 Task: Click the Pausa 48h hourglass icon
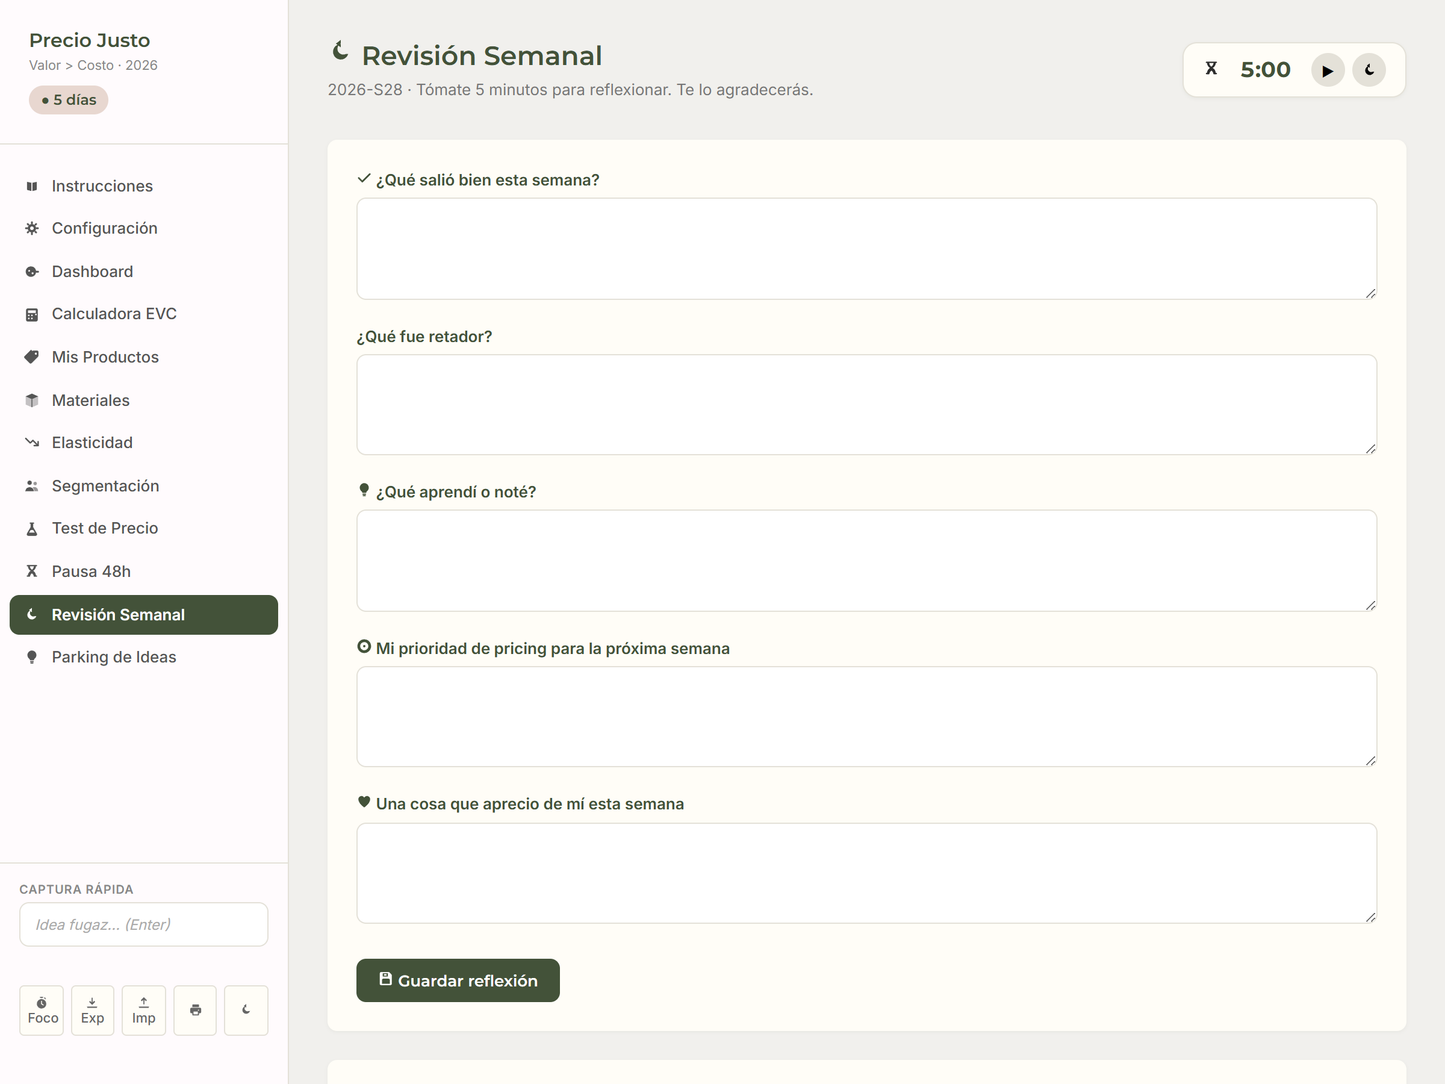tap(32, 571)
